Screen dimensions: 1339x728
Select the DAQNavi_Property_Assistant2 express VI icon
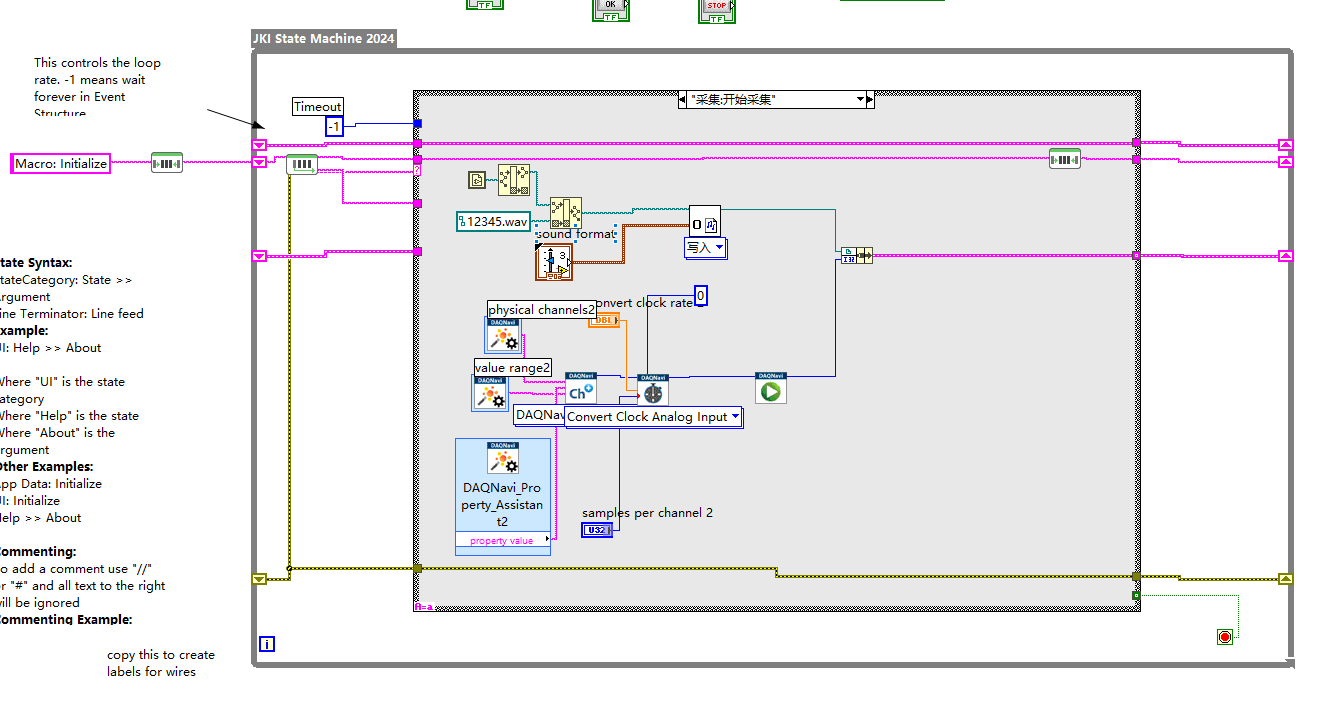click(x=503, y=458)
